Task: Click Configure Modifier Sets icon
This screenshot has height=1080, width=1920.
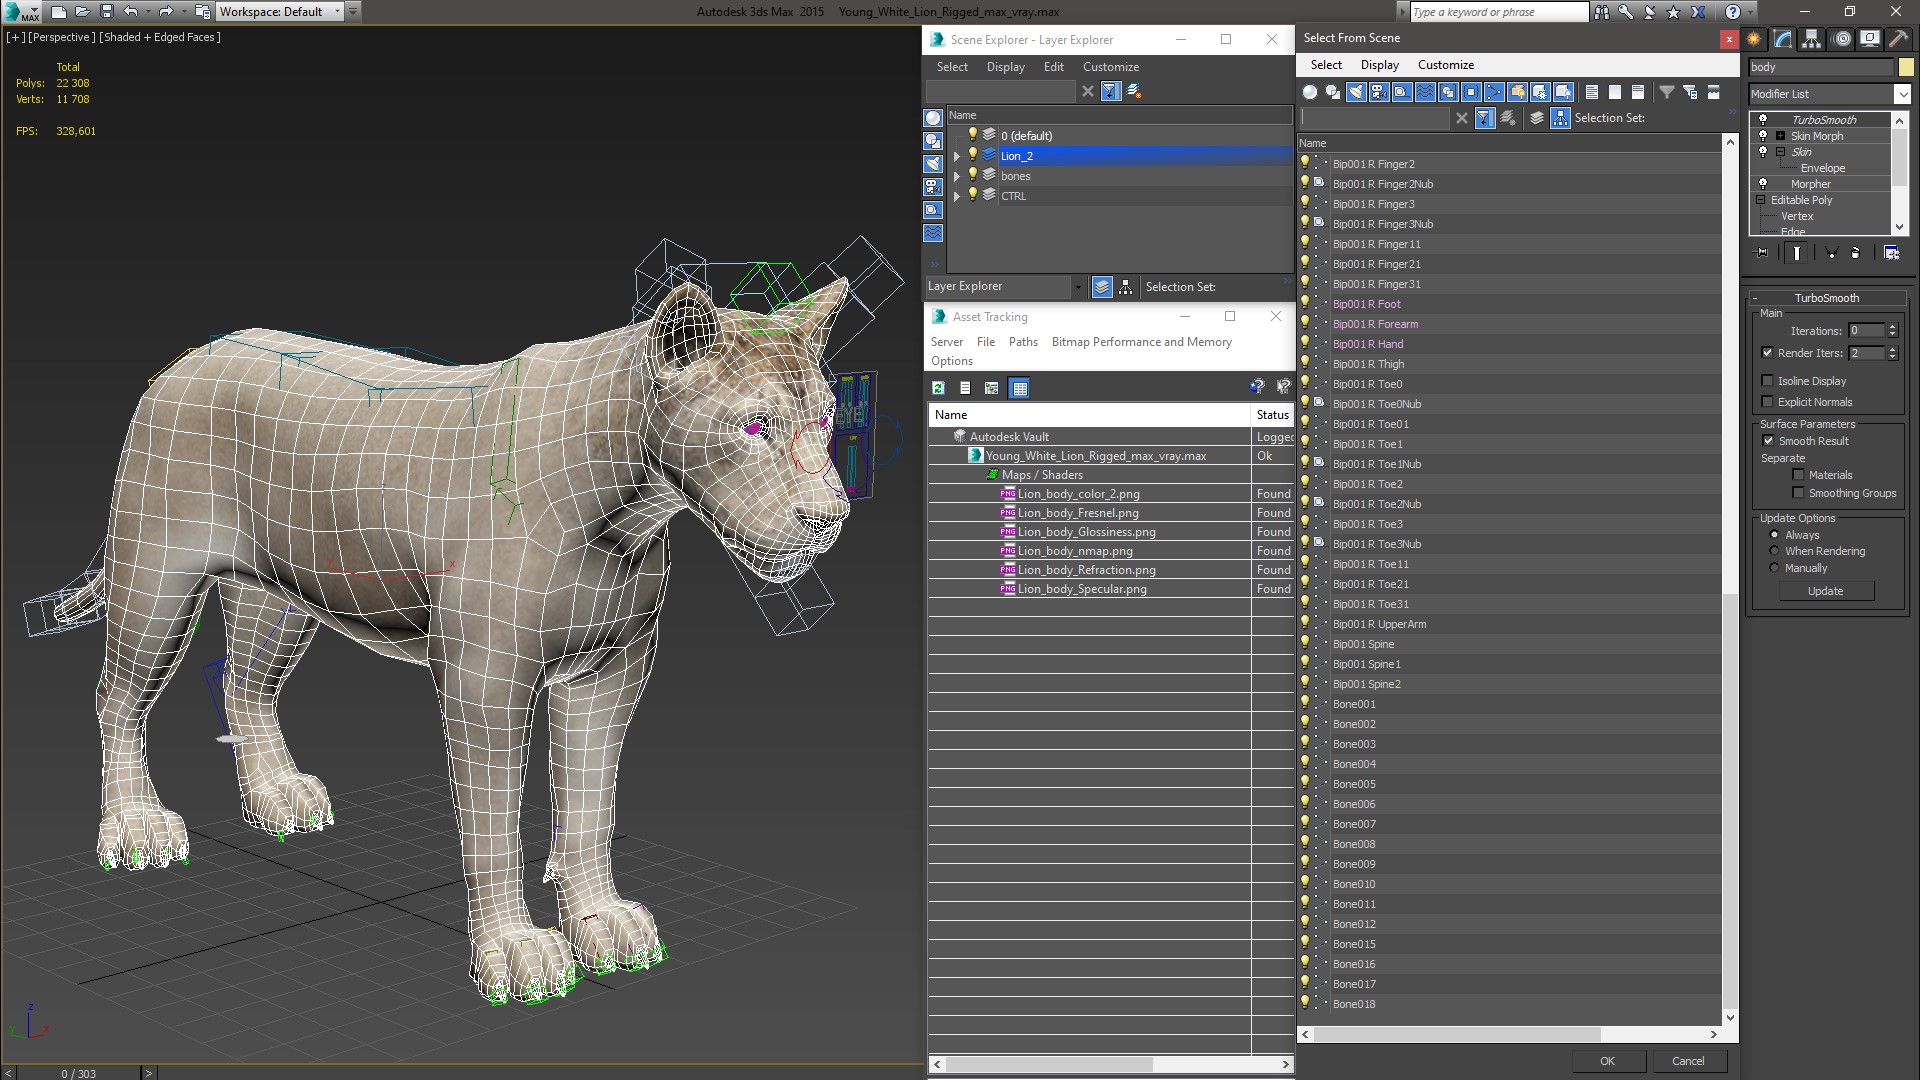Action: click(x=1891, y=253)
